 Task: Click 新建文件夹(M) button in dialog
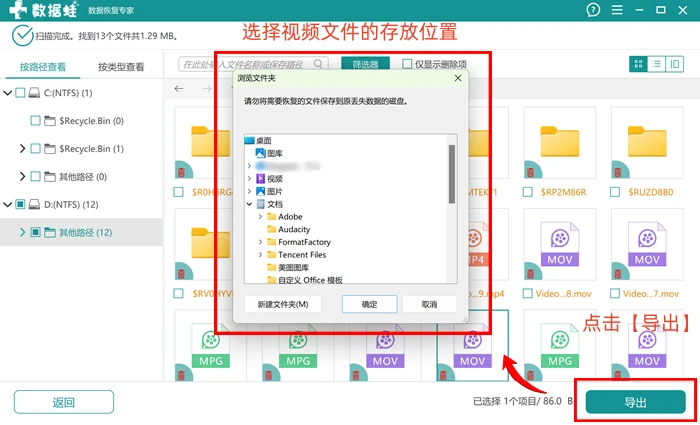coord(283,304)
